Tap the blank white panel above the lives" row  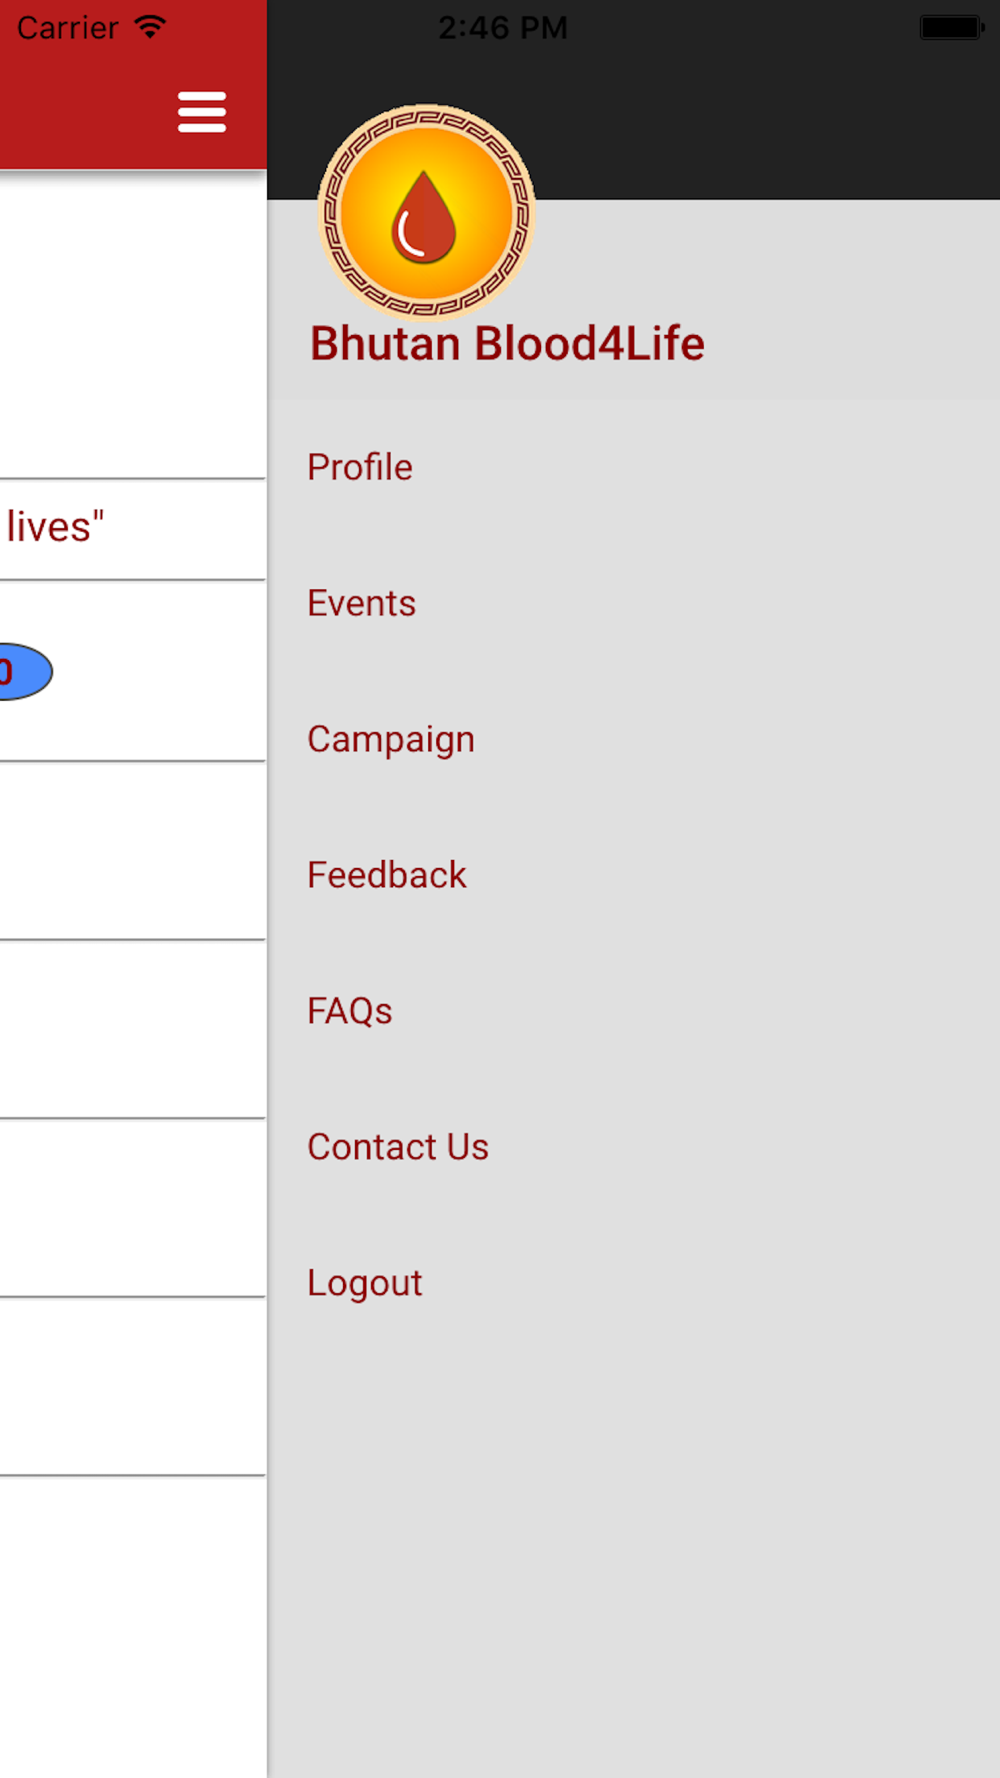click(133, 324)
